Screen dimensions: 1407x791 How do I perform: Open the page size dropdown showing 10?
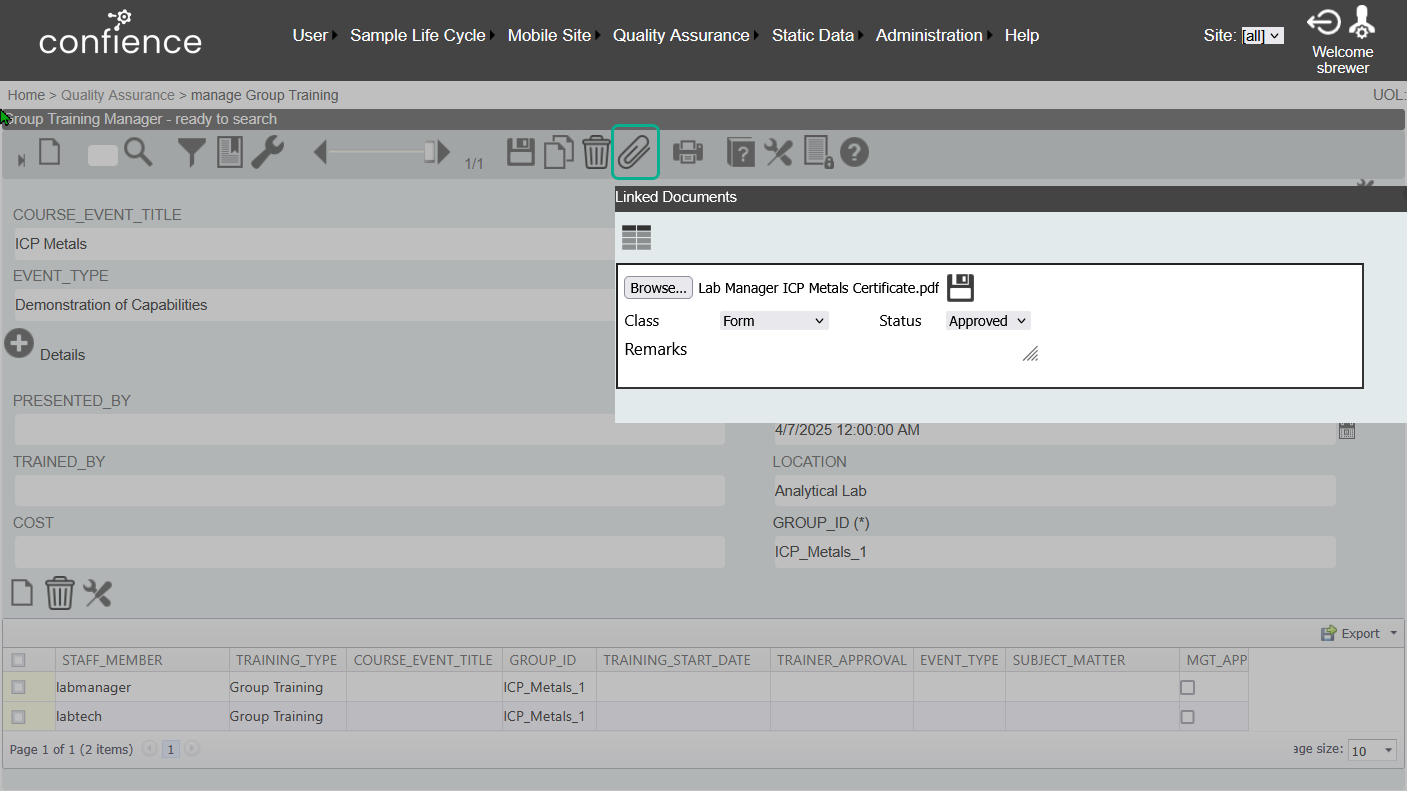pyautogui.click(x=1372, y=751)
